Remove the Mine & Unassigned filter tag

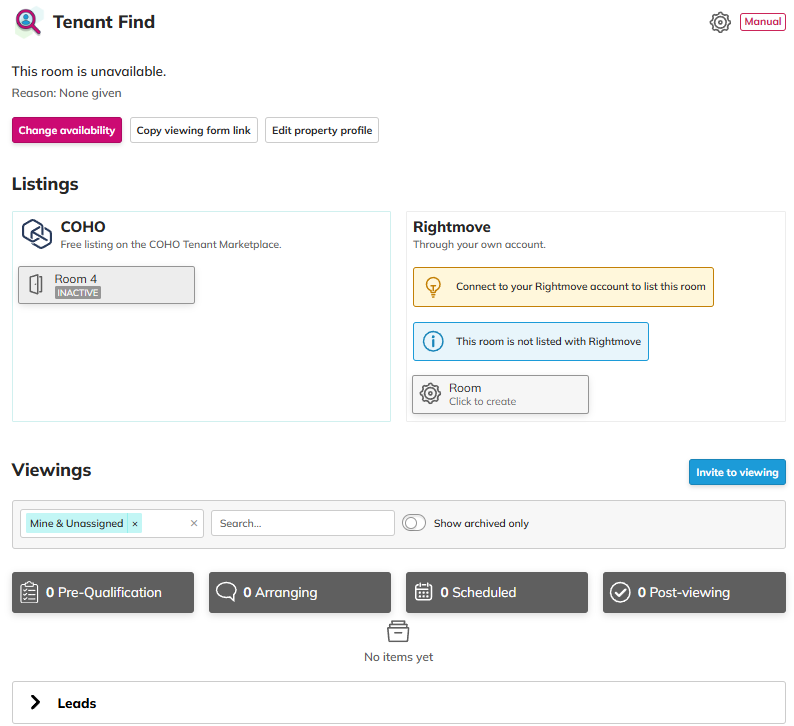click(135, 523)
